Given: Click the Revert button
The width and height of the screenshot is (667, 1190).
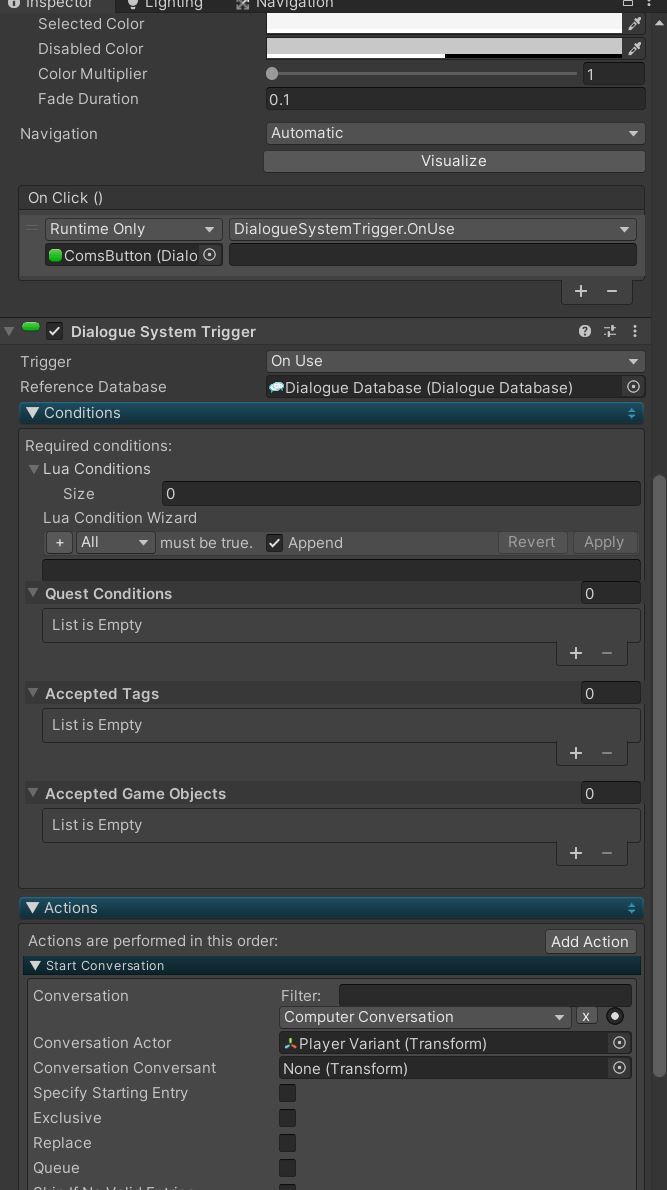Looking at the screenshot, I should (x=531, y=543).
